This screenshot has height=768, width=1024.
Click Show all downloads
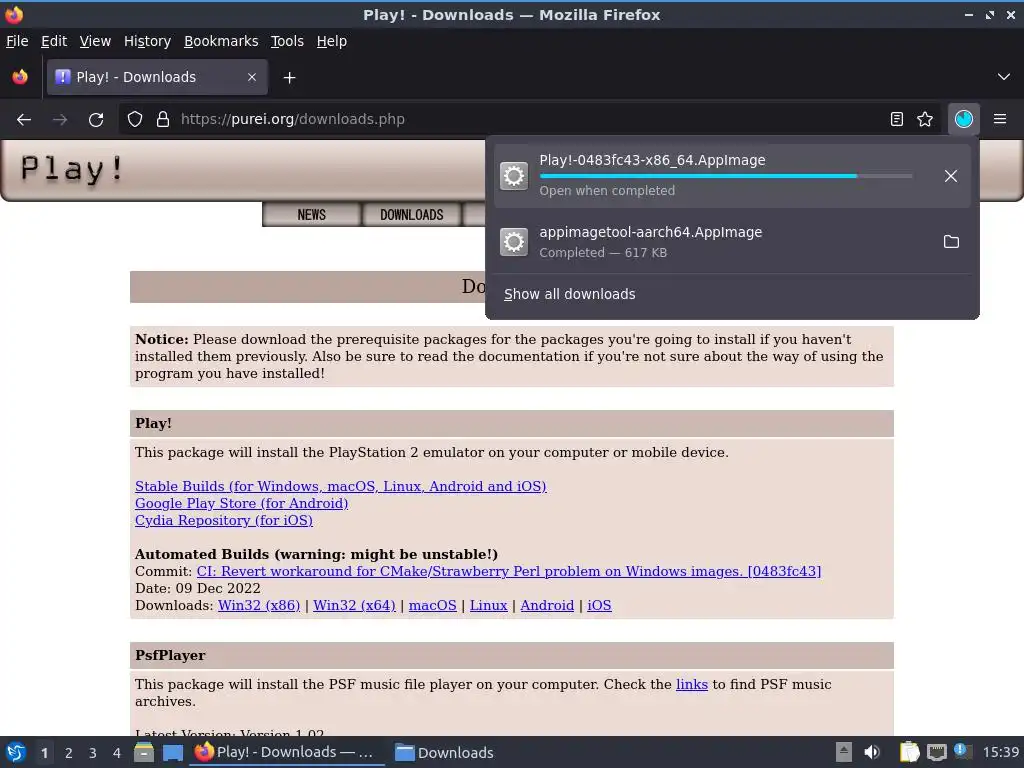(x=569, y=295)
